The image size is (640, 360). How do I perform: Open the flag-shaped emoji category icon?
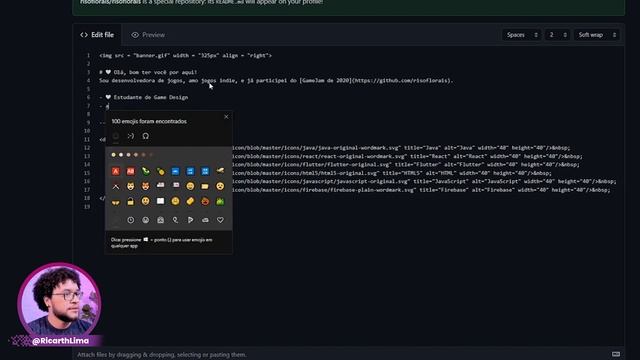190,220
